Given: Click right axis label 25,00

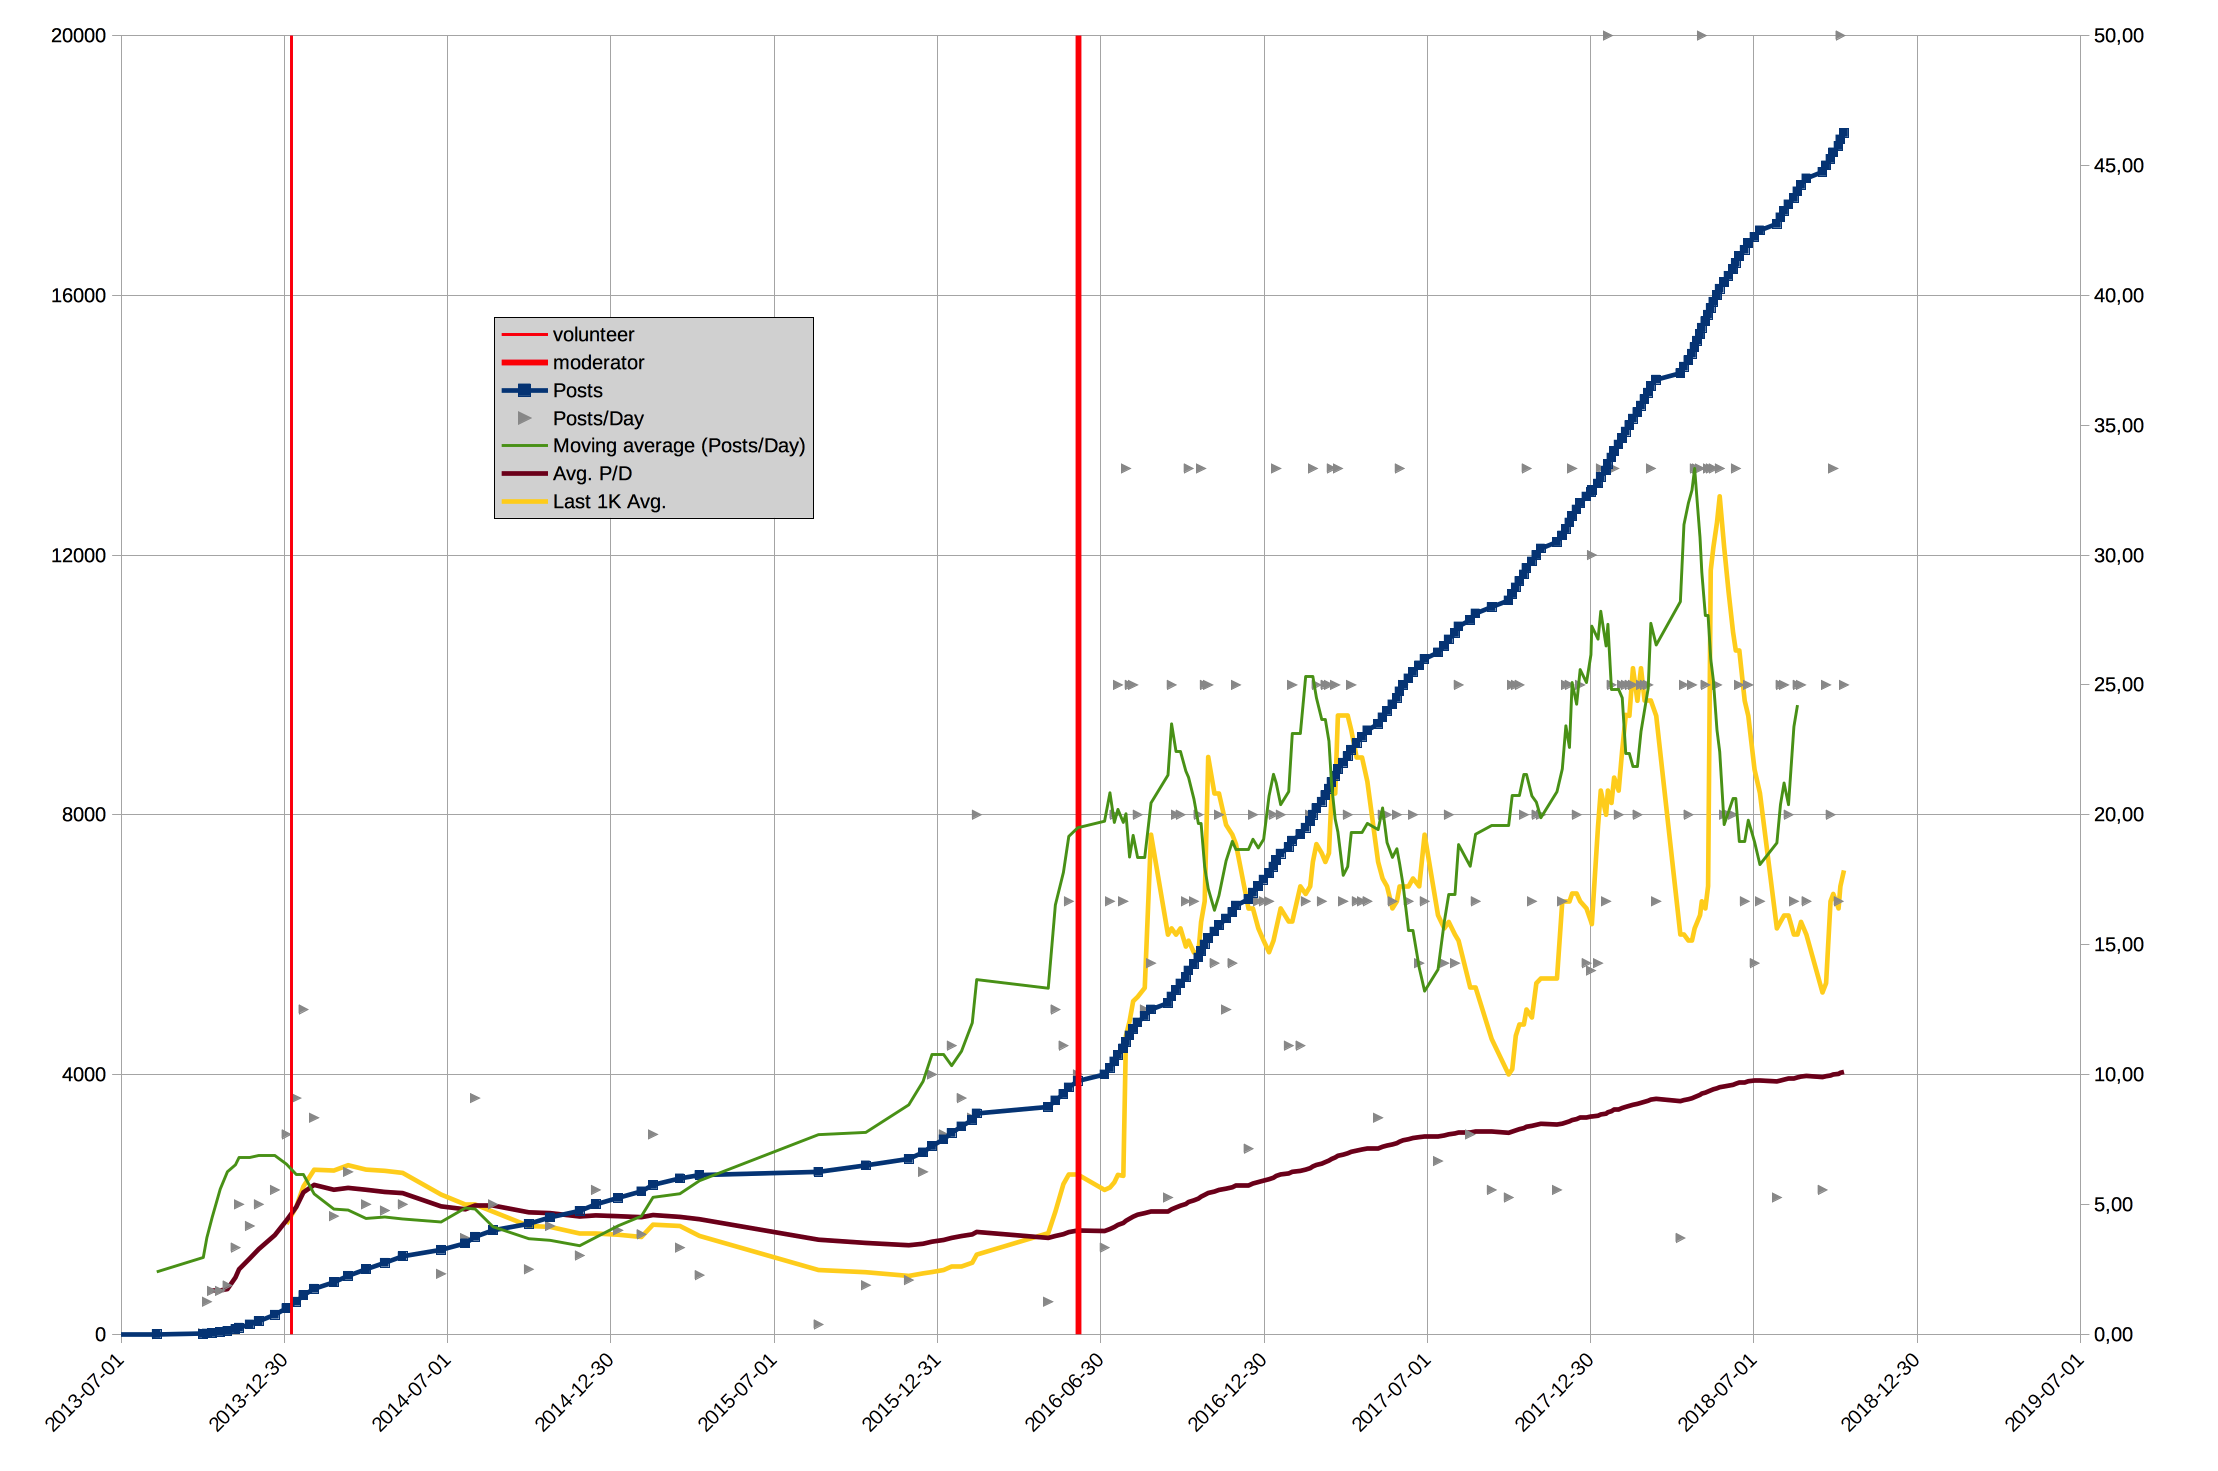Looking at the screenshot, I should tap(2119, 684).
